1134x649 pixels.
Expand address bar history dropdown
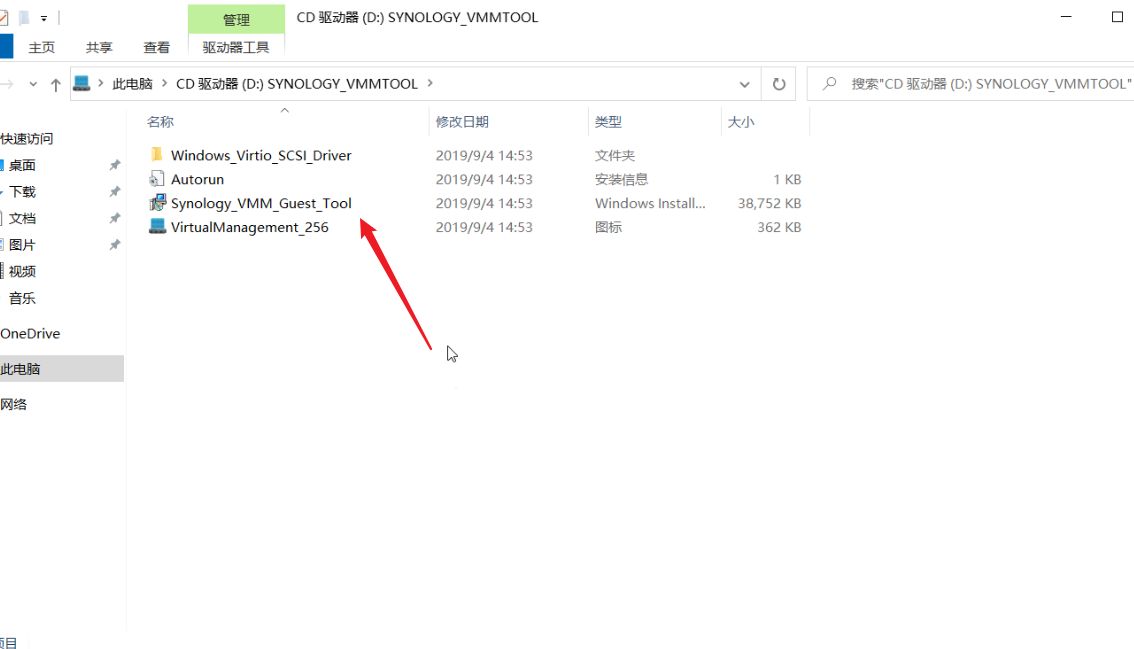tap(744, 85)
